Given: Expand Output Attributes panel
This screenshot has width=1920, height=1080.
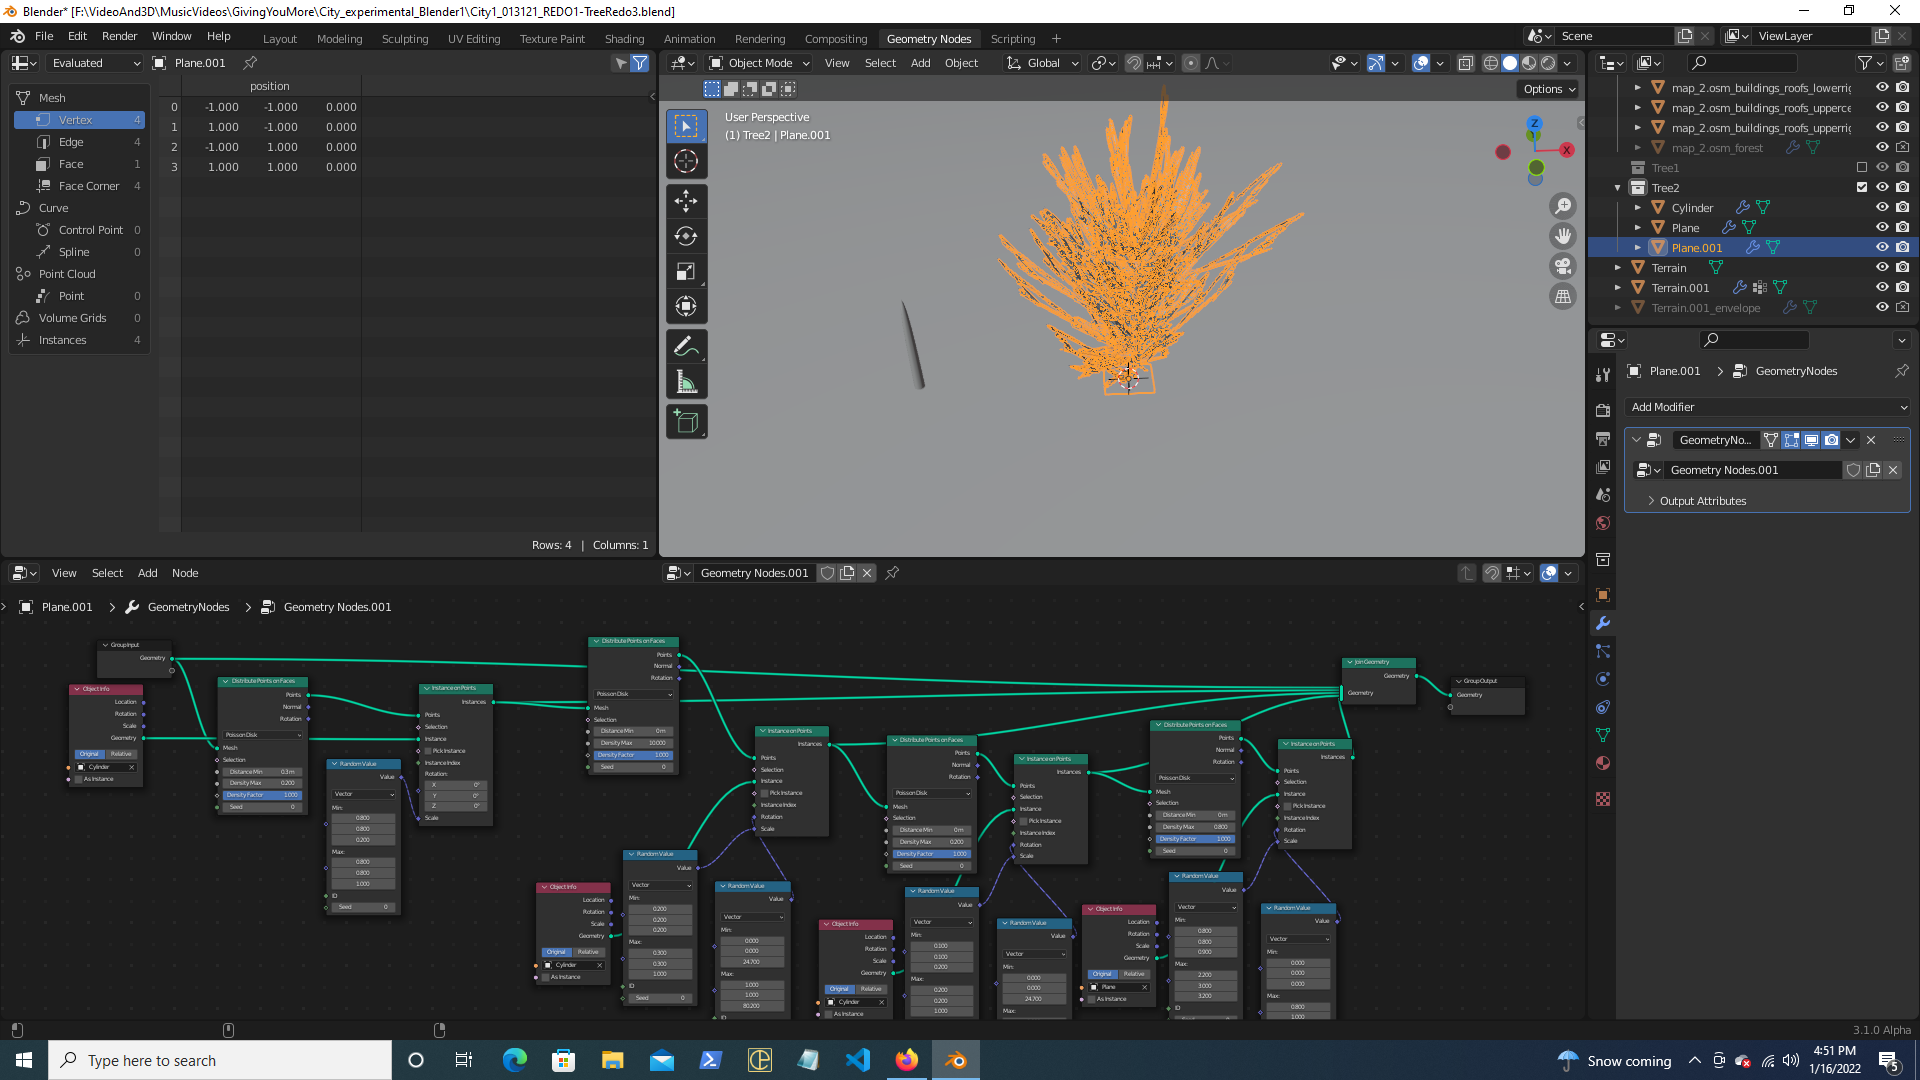Looking at the screenshot, I should (x=1702, y=501).
